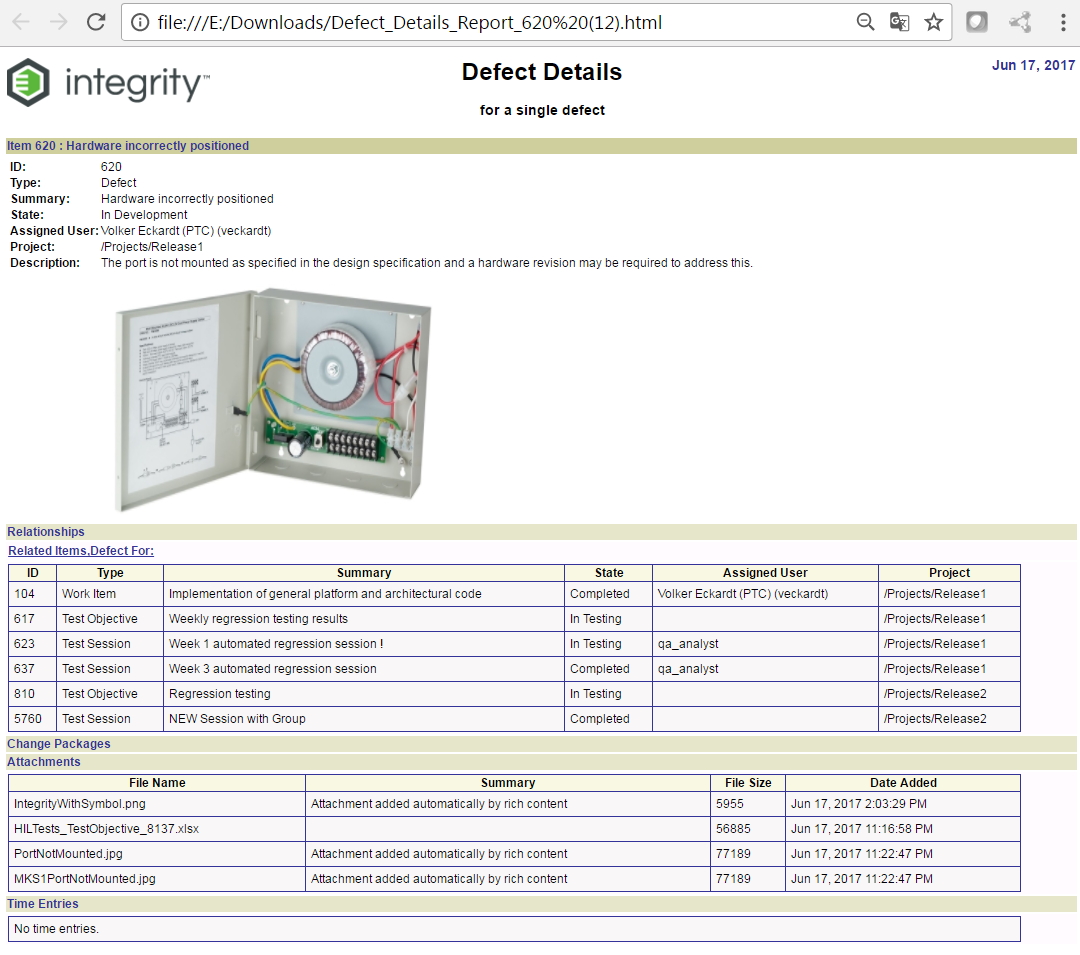Select the ID value '620'
1080x955 pixels.
pyautogui.click(x=111, y=167)
